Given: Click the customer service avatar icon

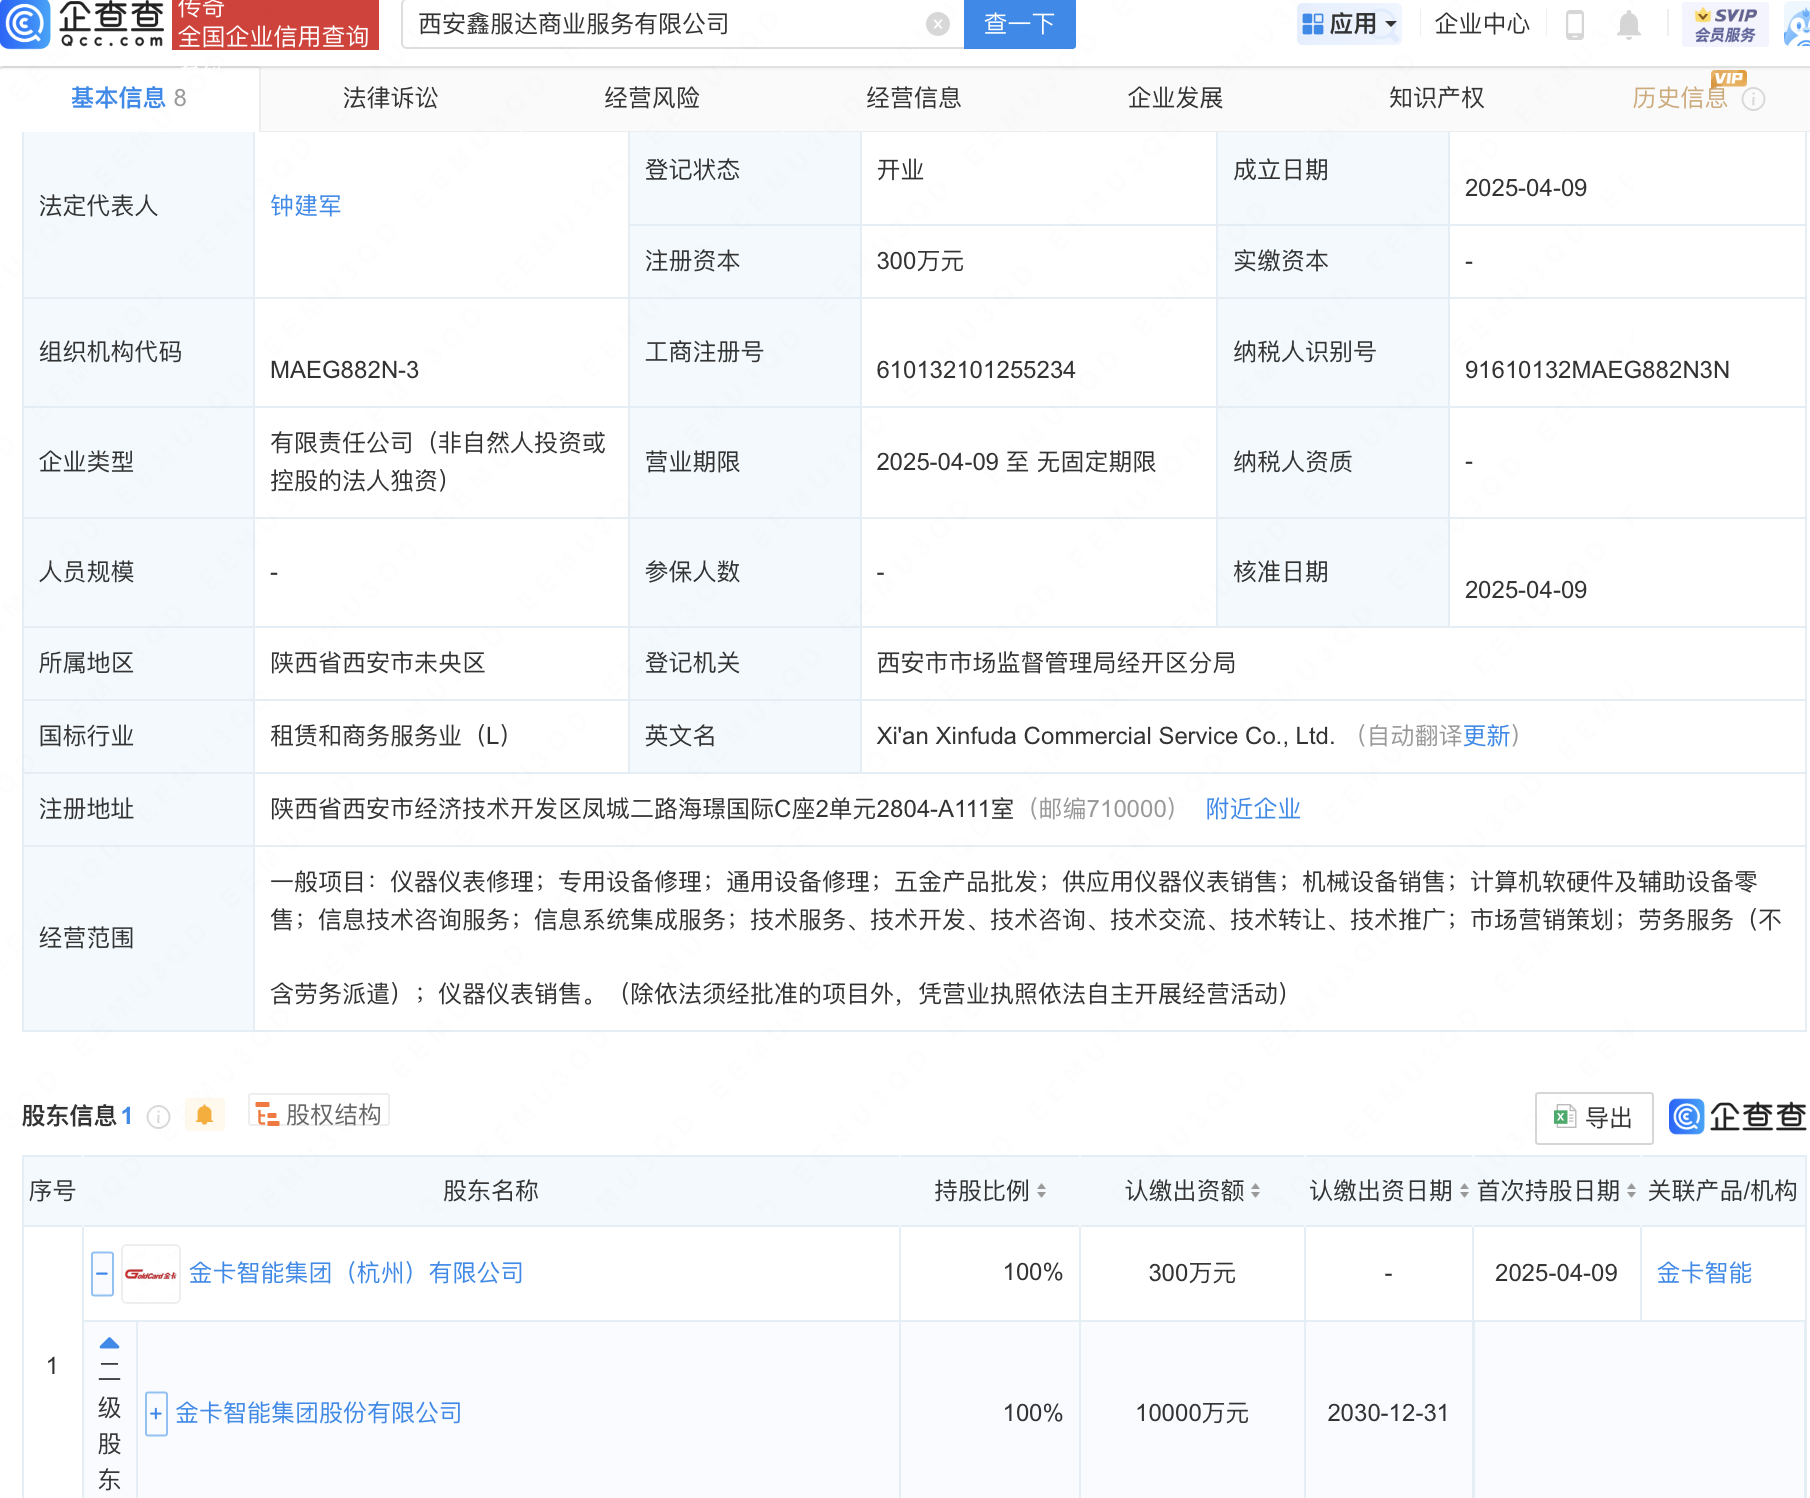Looking at the screenshot, I should pos(1797,24).
